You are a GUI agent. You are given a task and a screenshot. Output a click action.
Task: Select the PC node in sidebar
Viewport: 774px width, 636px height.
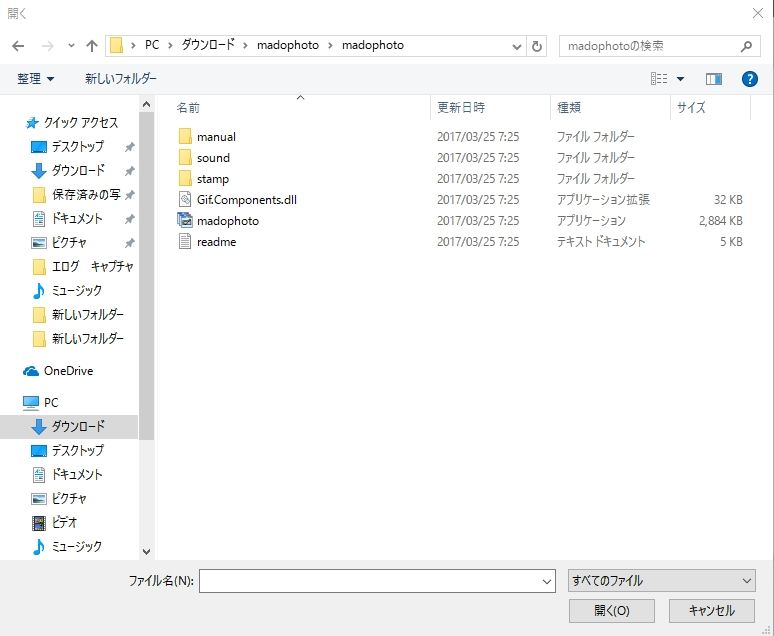51,403
